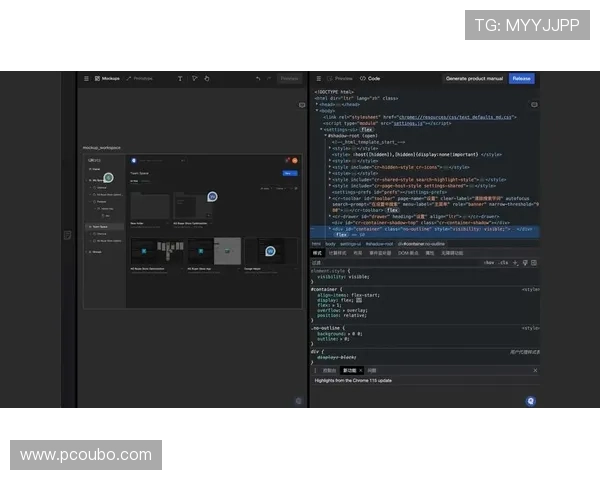
Task: Collapse the #shadow-root (open) node
Action: pos(326,135)
